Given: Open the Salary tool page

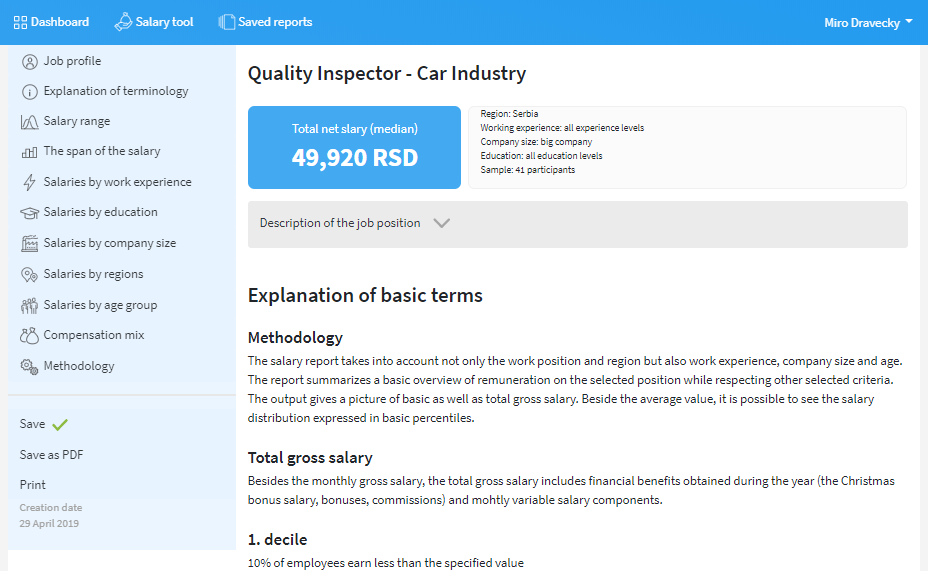Looking at the screenshot, I should click(x=154, y=22).
